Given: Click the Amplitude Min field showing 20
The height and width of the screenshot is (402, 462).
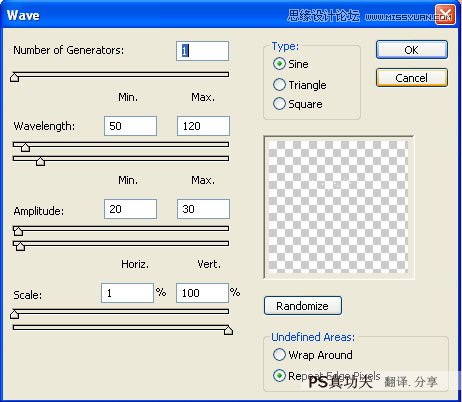Looking at the screenshot, I should [130, 209].
